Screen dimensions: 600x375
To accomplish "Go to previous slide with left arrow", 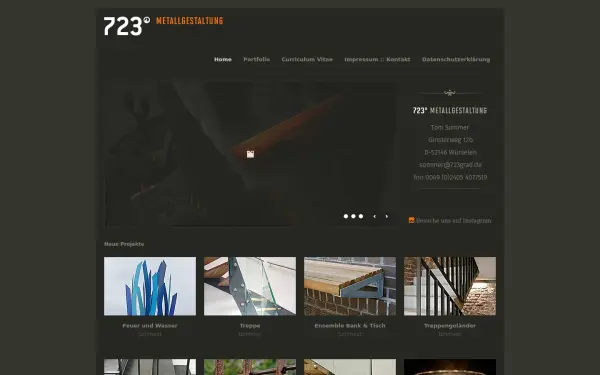I will 375,216.
